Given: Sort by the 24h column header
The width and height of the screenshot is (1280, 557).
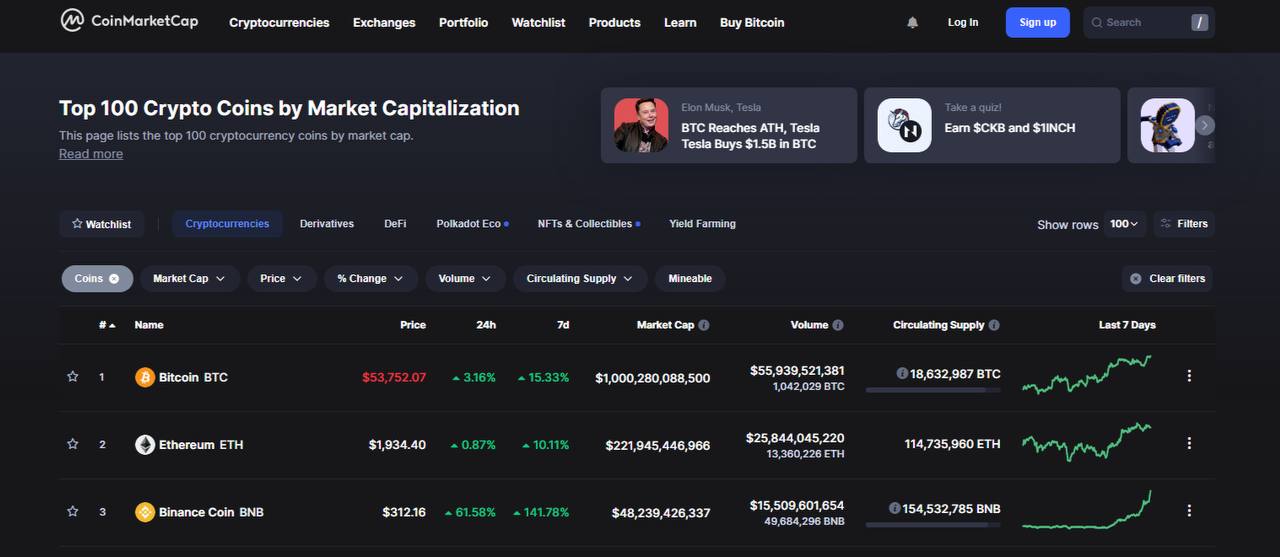Looking at the screenshot, I should (x=486, y=325).
